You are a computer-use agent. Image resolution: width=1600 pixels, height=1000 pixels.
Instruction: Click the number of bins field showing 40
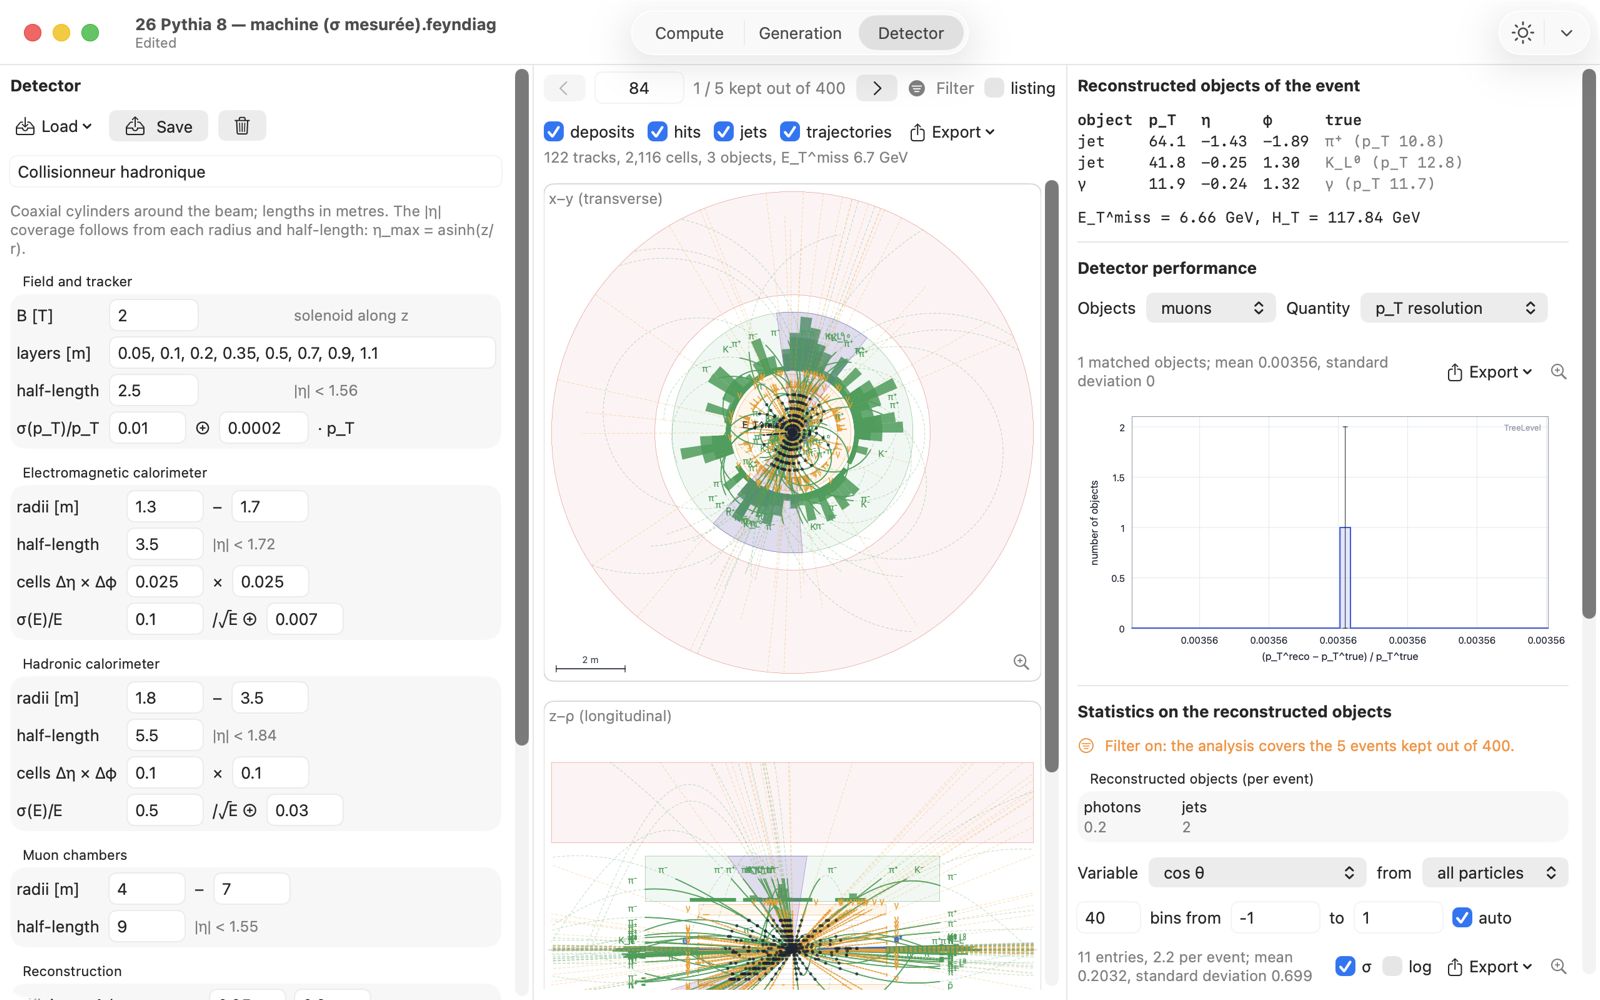click(1108, 918)
